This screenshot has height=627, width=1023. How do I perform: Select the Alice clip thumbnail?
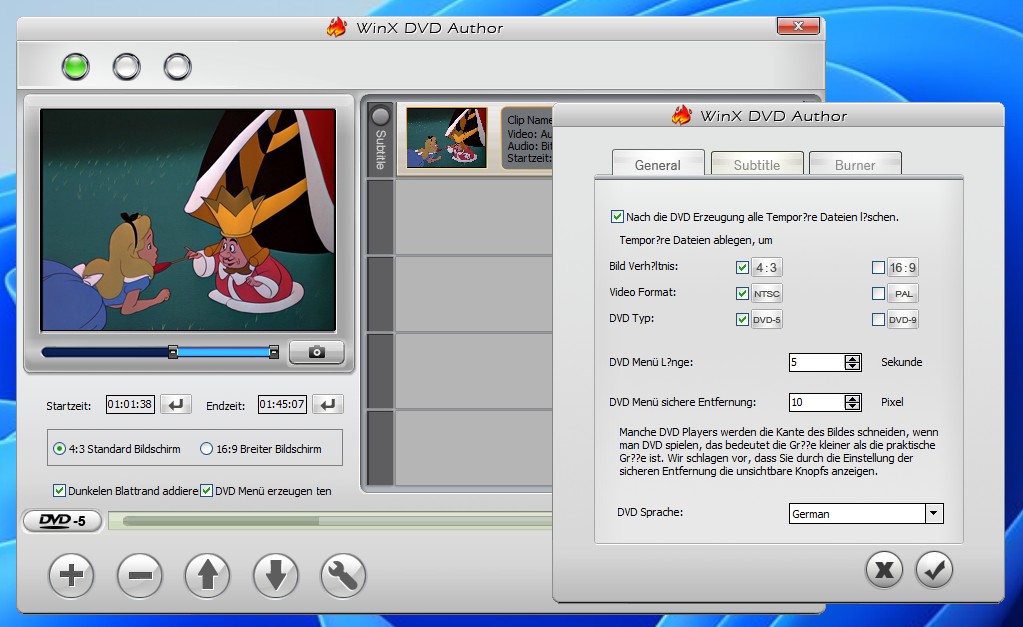click(447, 138)
